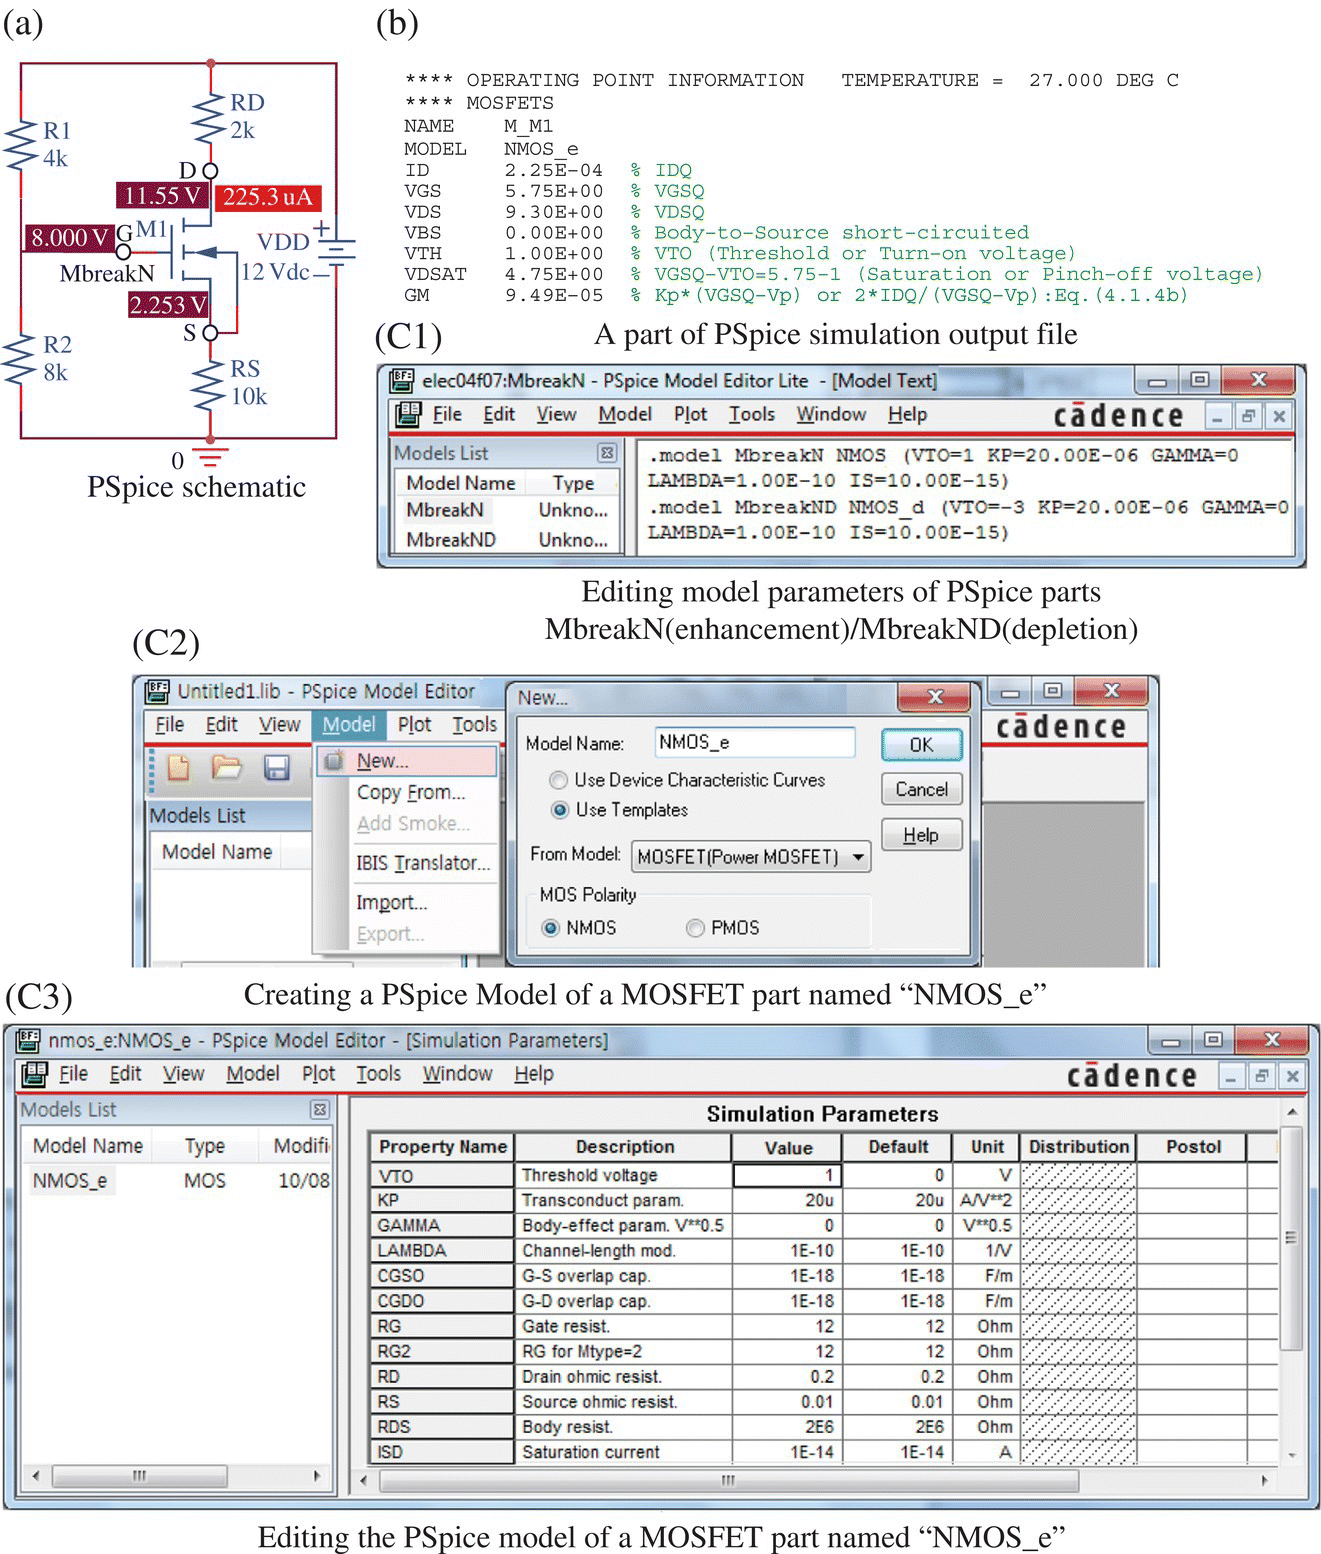The image size is (1321, 1554).
Task: Click RD Drain ohmic resist. value 0.2
Action: coord(788,1377)
